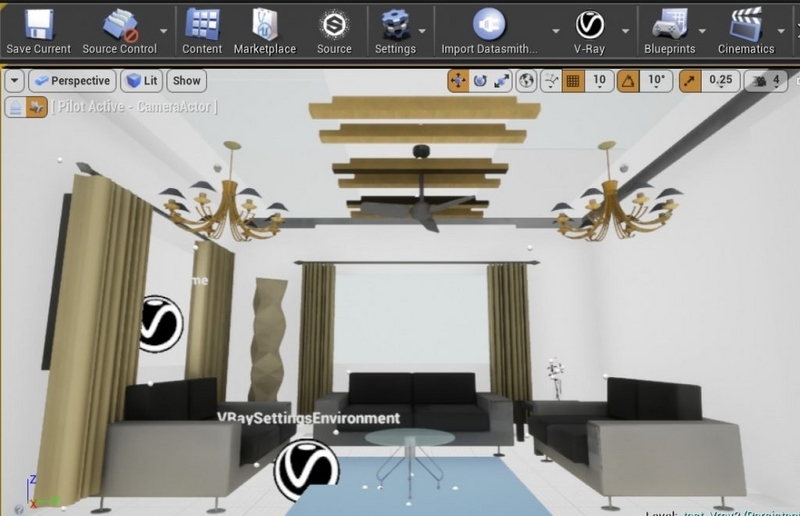Open Source Control toolbar button
This screenshot has height=516, width=800.
(x=119, y=32)
